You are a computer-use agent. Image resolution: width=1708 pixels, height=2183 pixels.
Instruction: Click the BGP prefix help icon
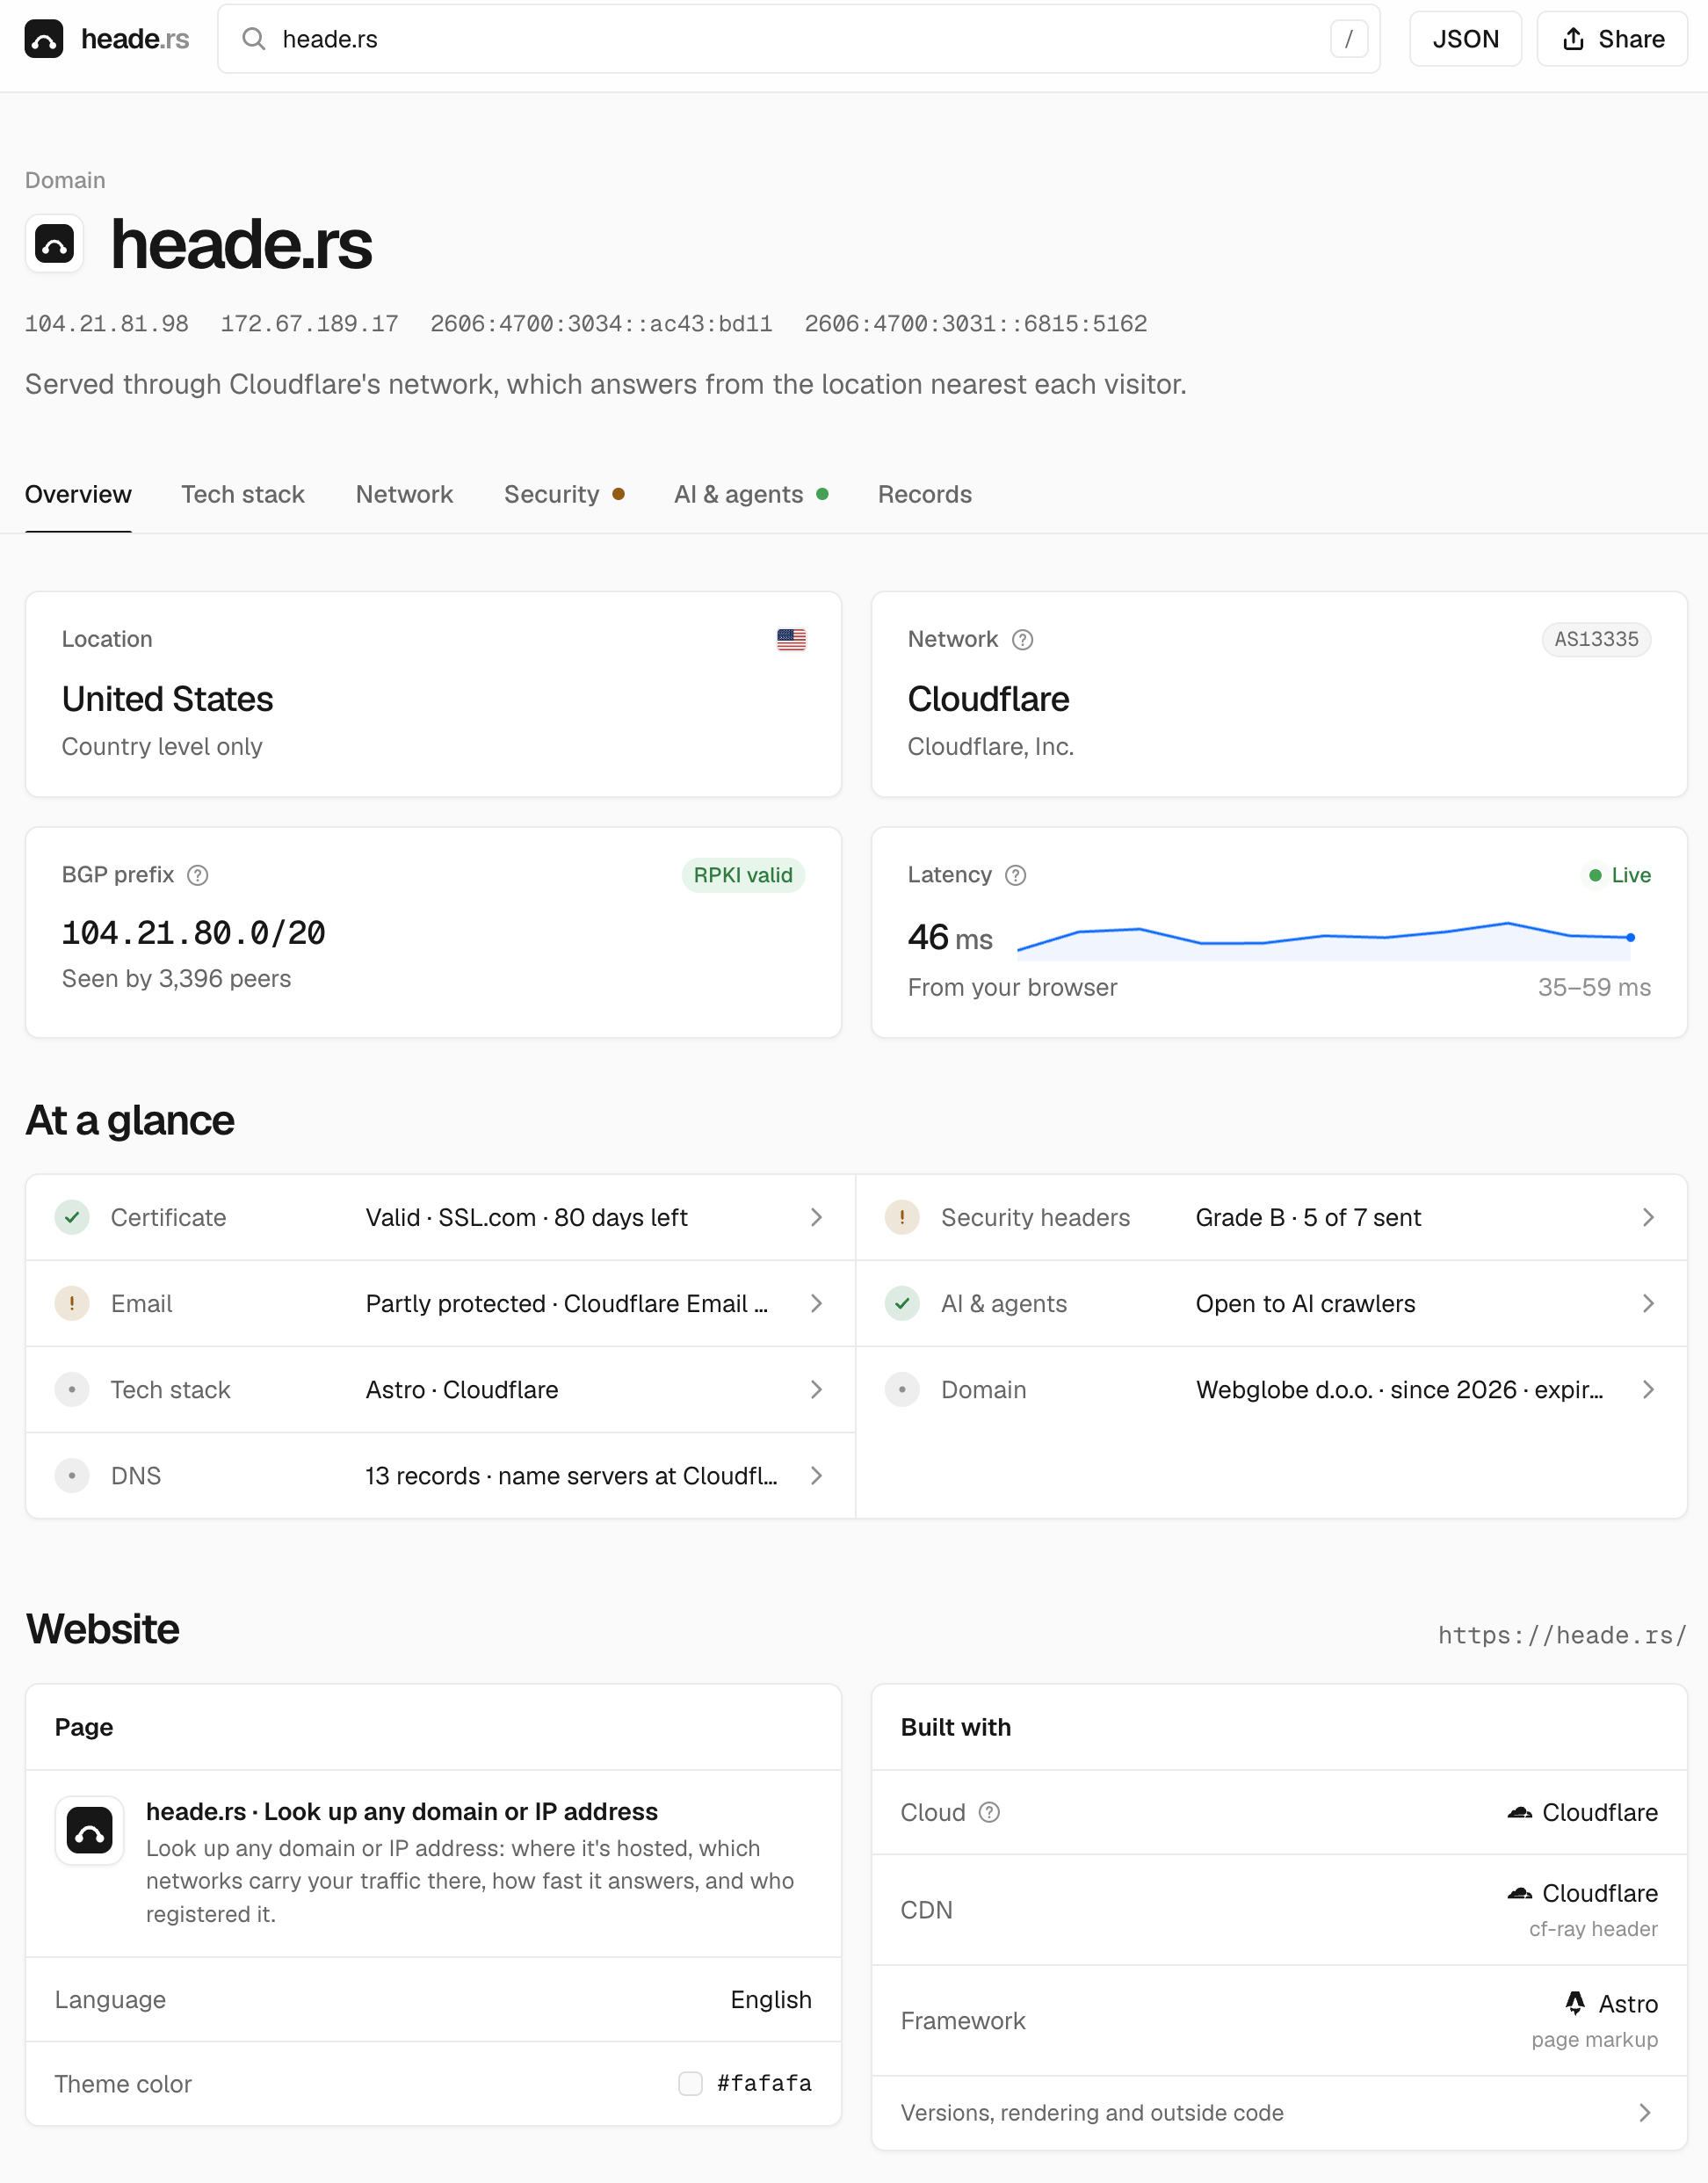(x=198, y=875)
